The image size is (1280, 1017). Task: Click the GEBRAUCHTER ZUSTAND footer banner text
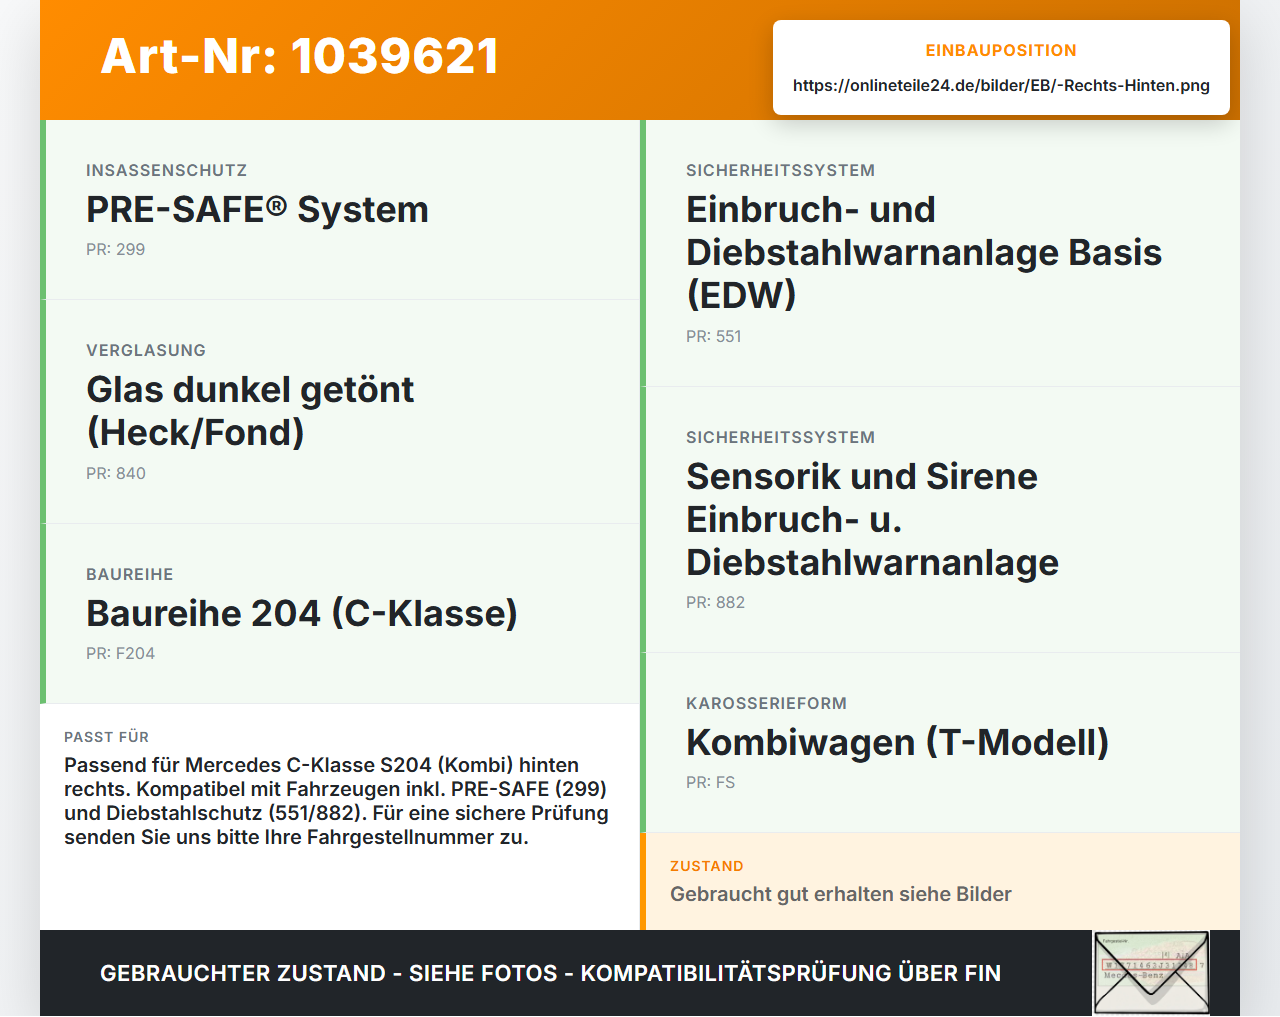550,974
